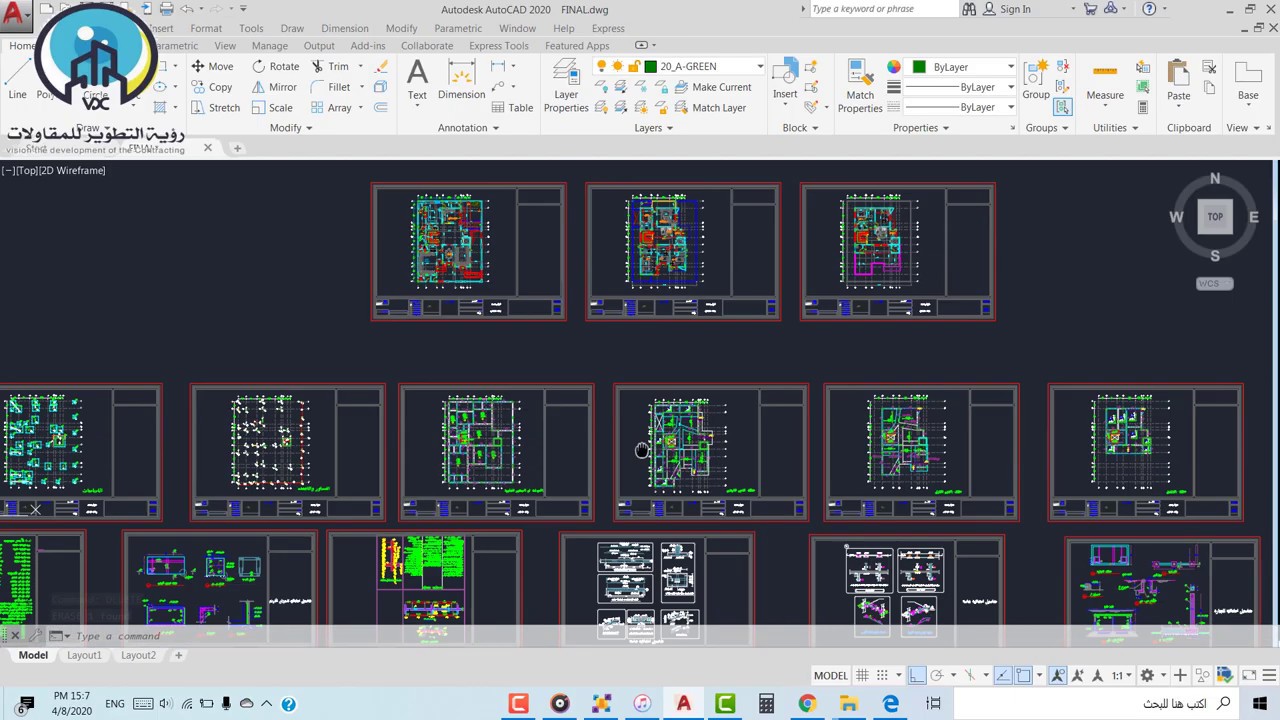This screenshot has width=1280, height=720.
Task: Open the Measure tool
Action: click(x=1105, y=82)
